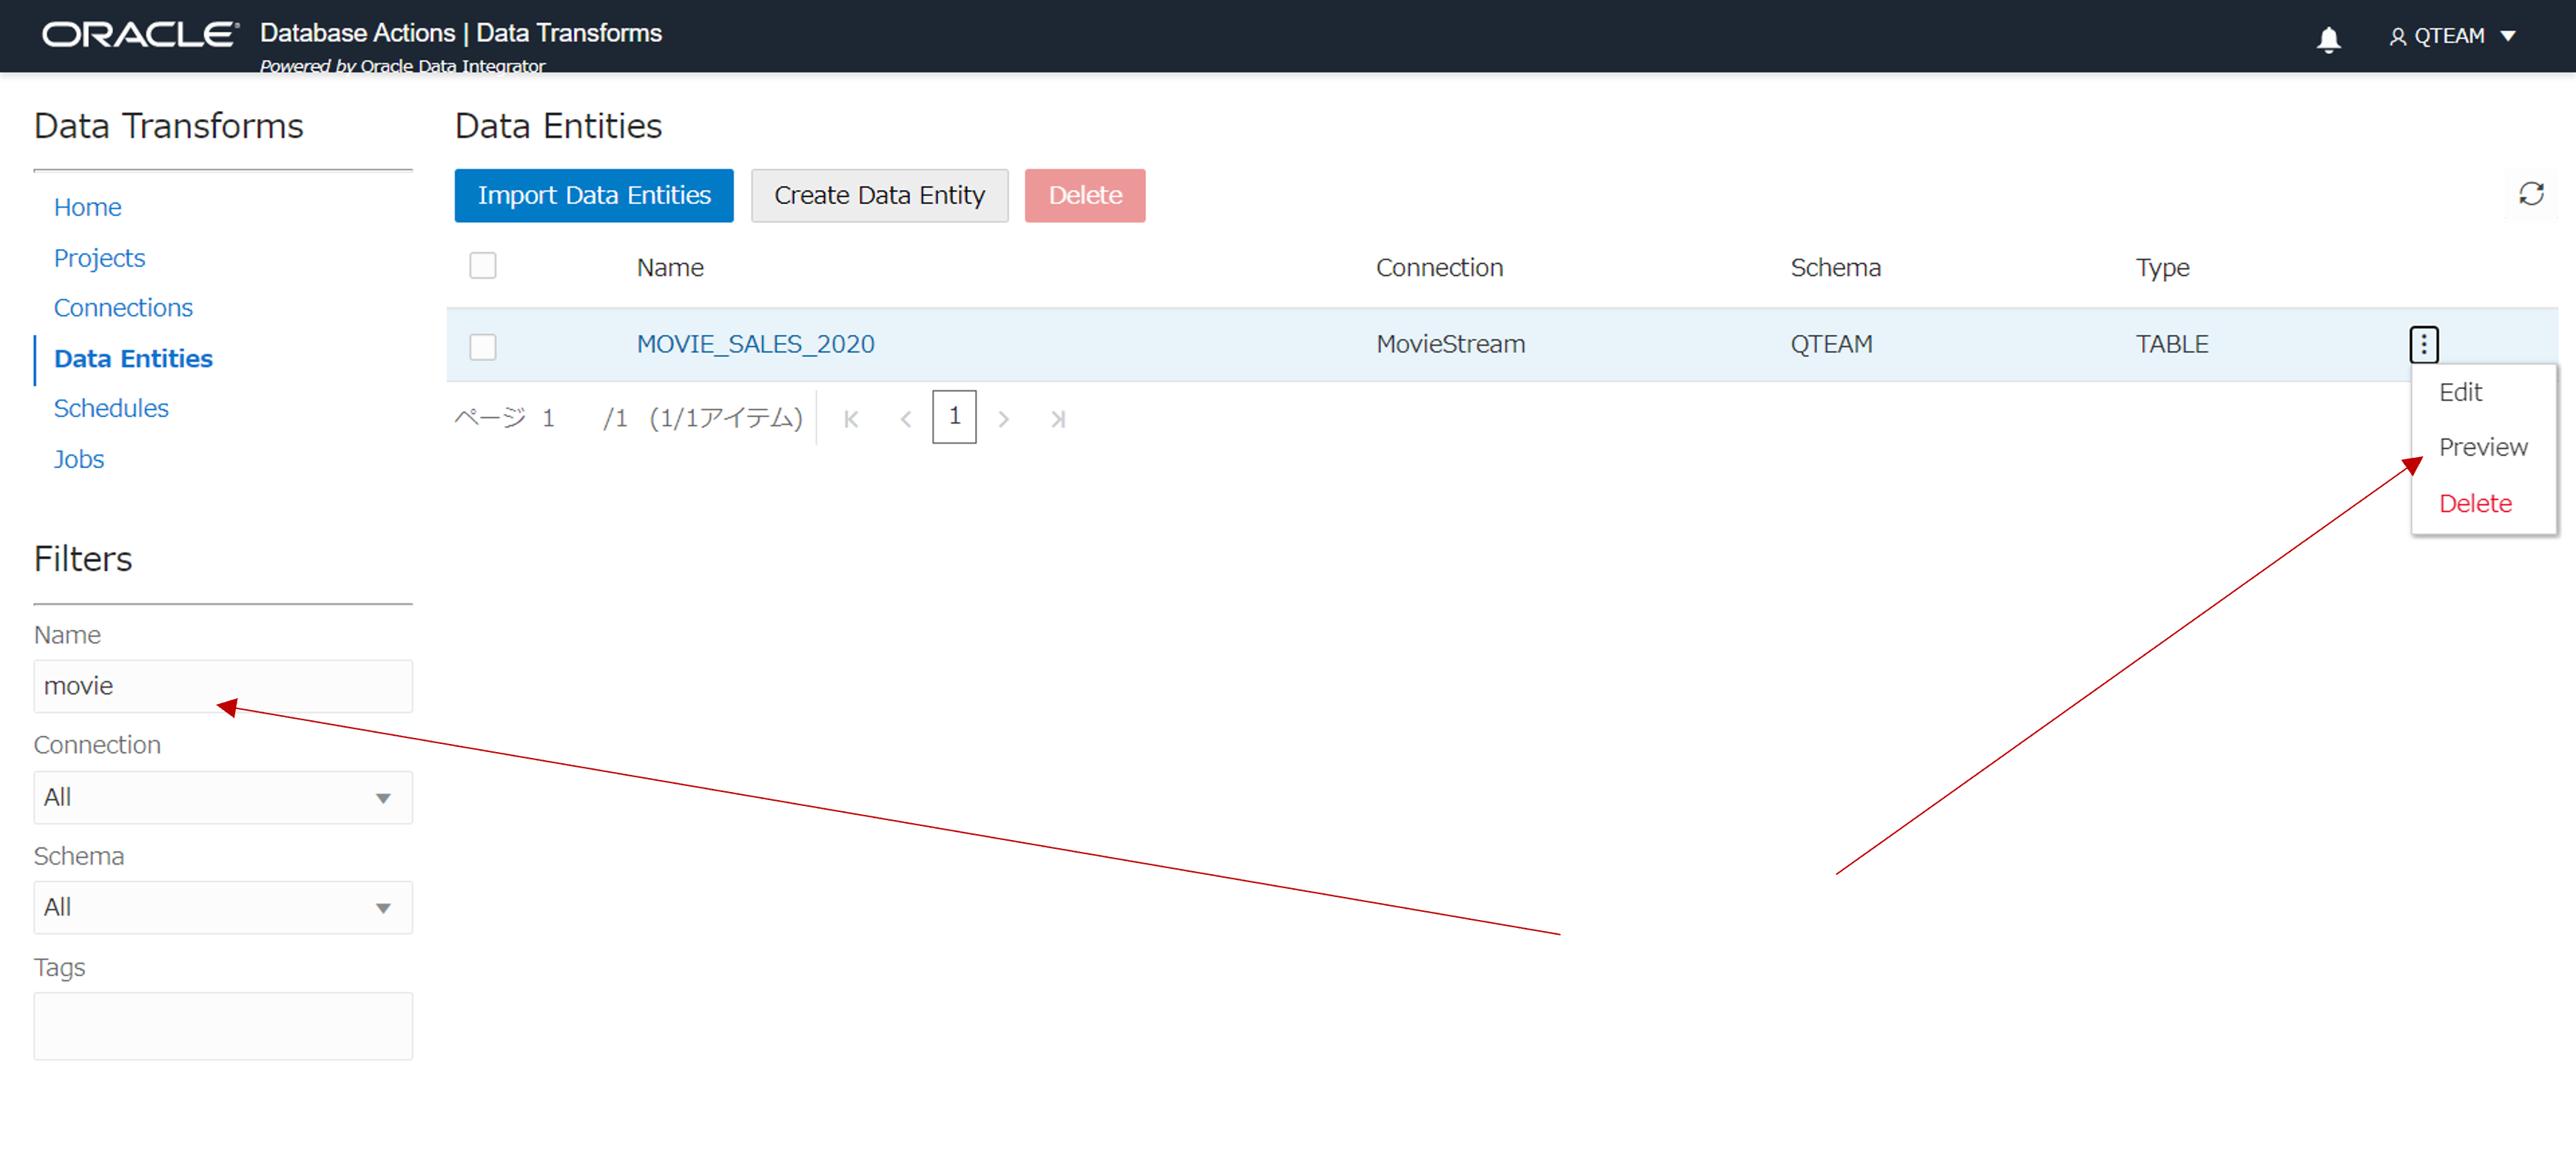Click the Oracle logo
This screenshot has height=1161, width=2576.
[x=140, y=35]
